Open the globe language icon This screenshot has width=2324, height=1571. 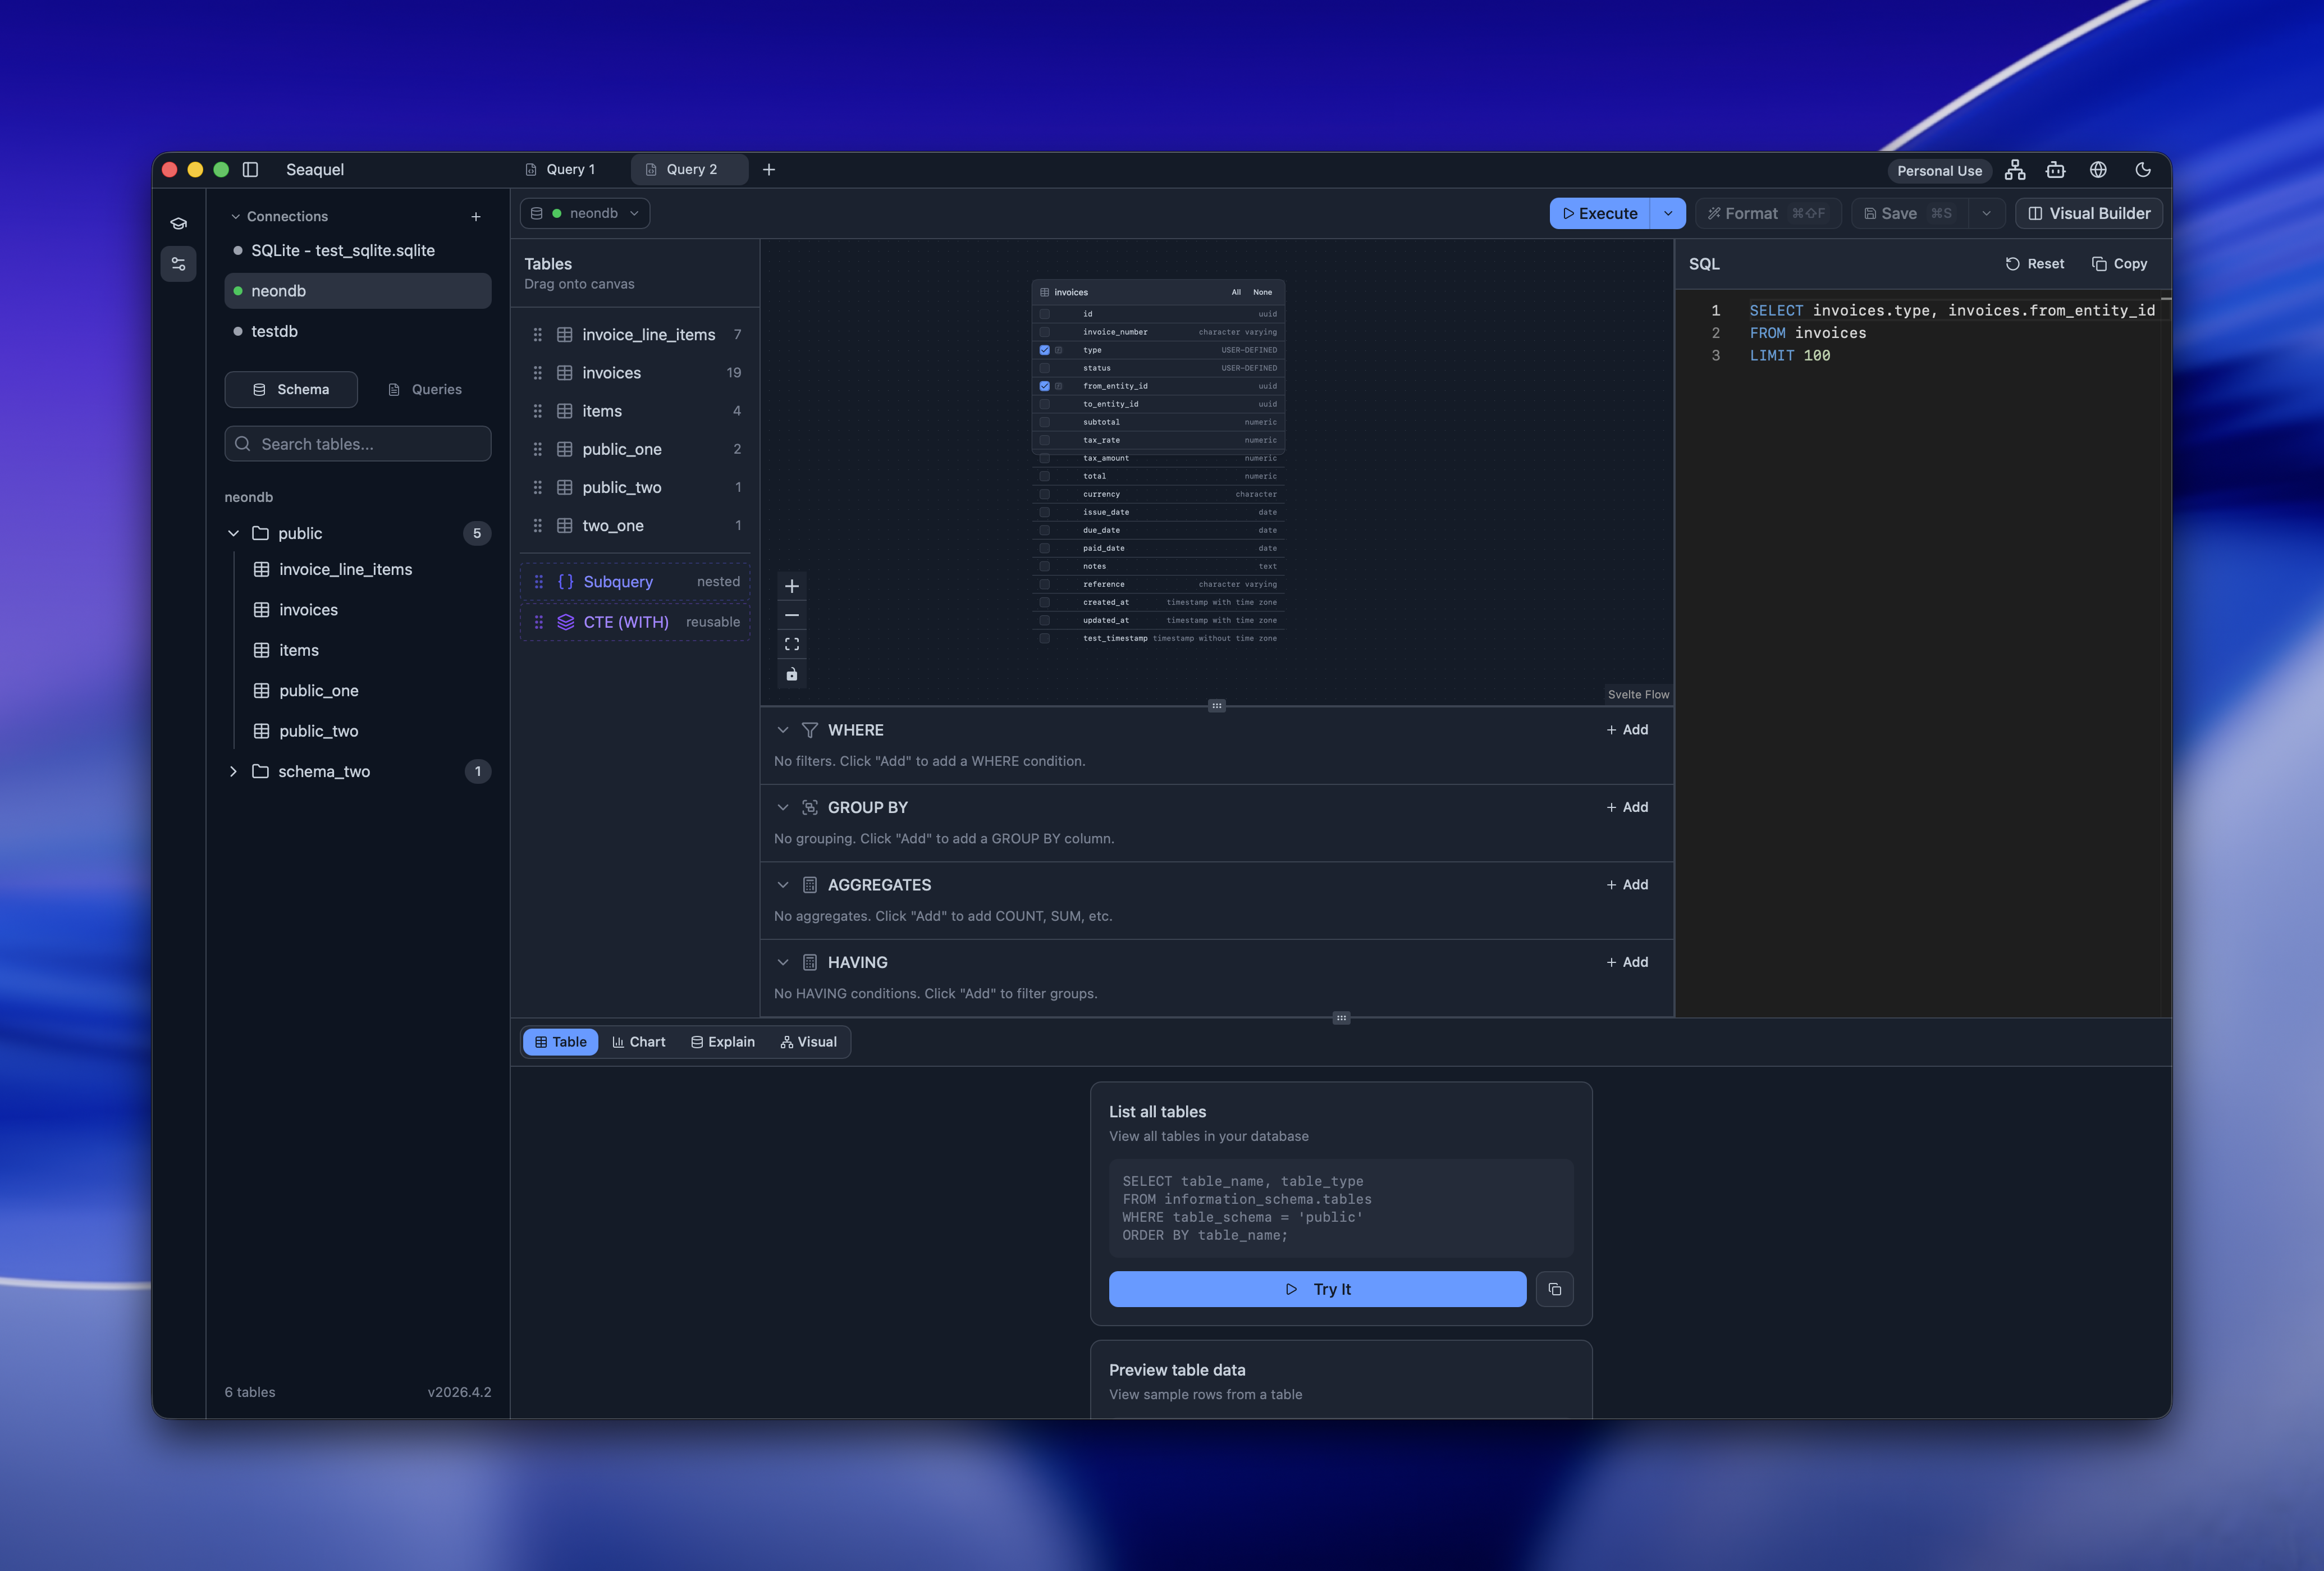(x=2098, y=170)
